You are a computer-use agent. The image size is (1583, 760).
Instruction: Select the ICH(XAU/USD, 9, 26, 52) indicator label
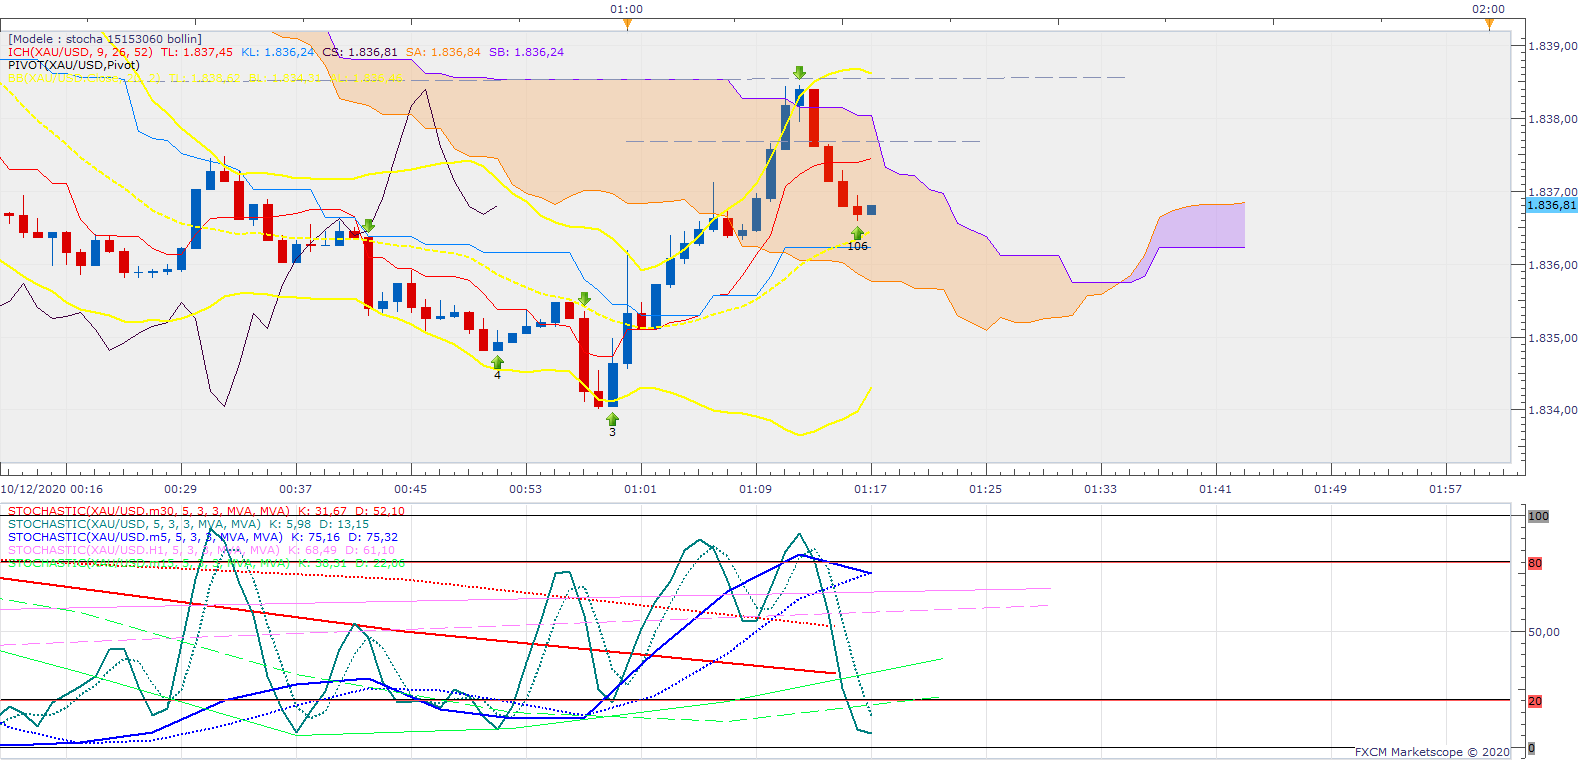point(80,52)
